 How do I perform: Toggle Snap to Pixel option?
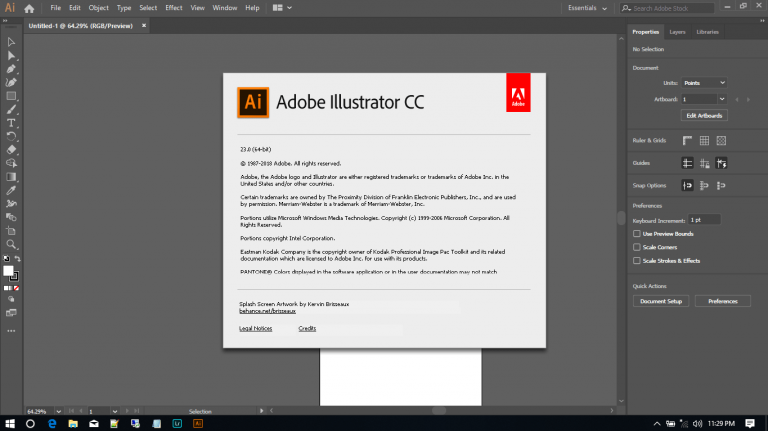click(x=704, y=186)
